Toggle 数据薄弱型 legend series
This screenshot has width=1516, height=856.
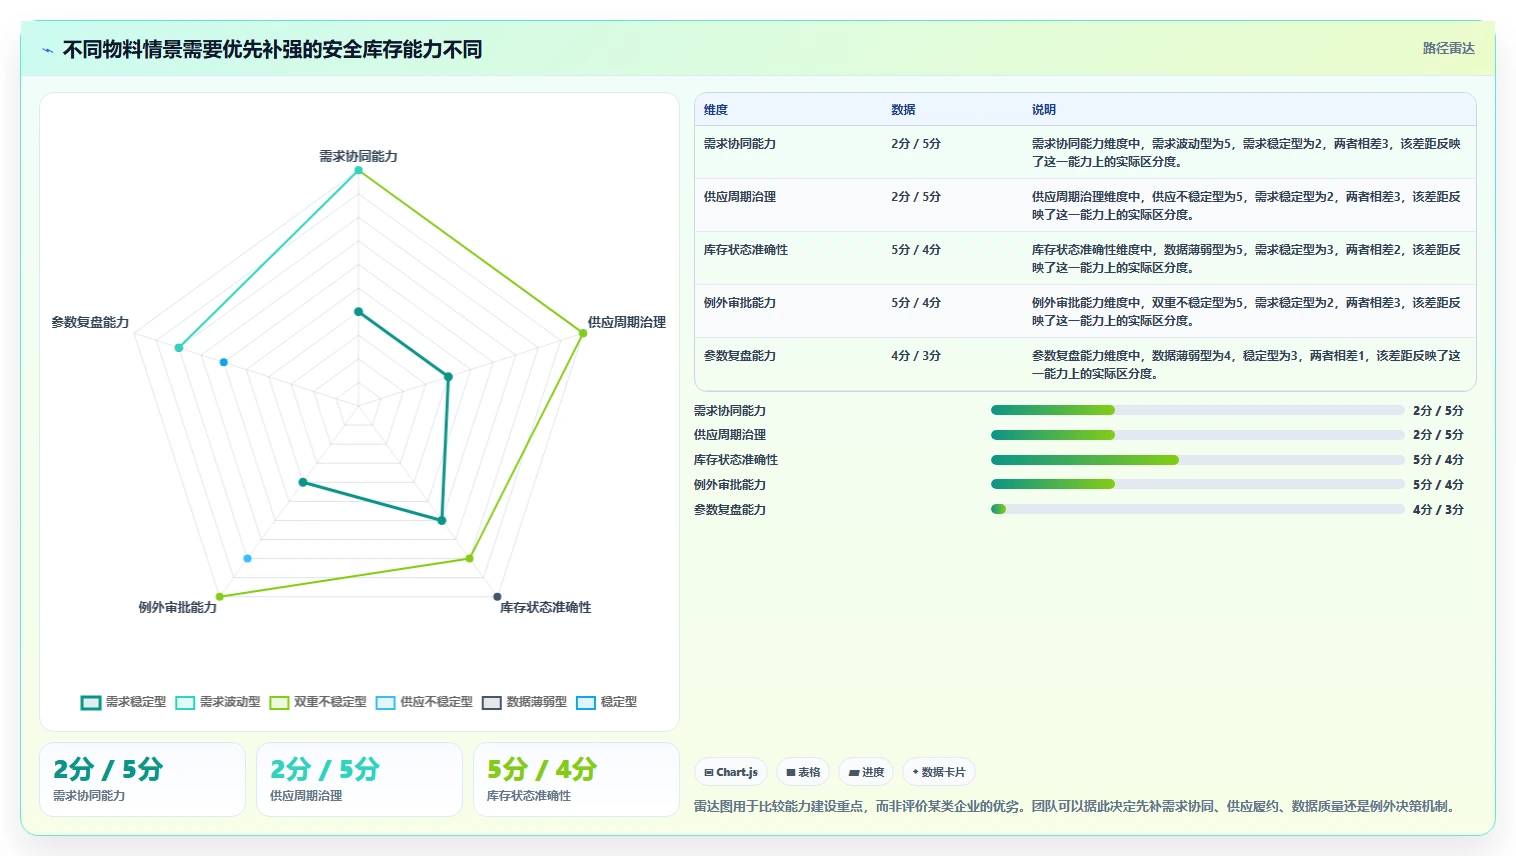[x=524, y=702]
